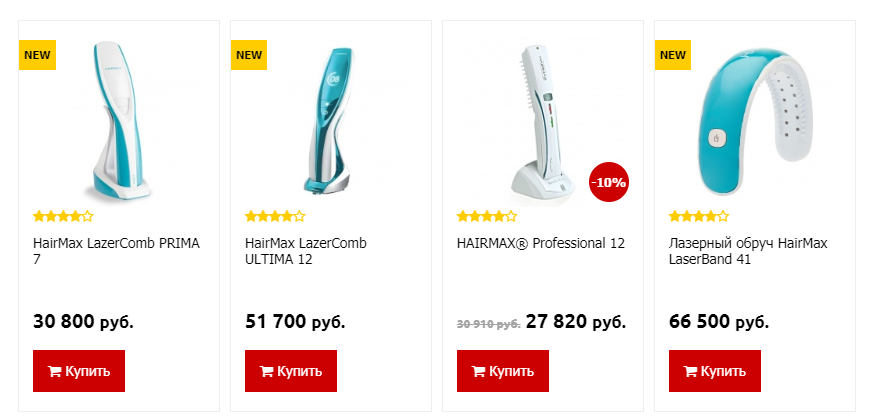Click the star rating of Professional 12
The image size is (896, 417).
[487, 216]
